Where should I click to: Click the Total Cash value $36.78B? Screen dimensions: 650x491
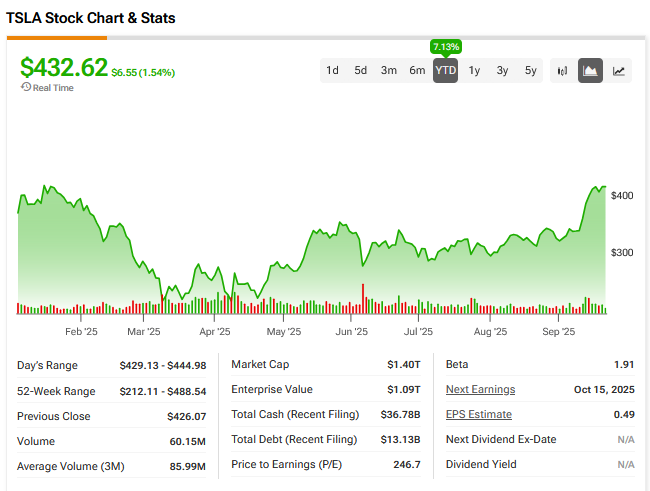[x=400, y=414]
